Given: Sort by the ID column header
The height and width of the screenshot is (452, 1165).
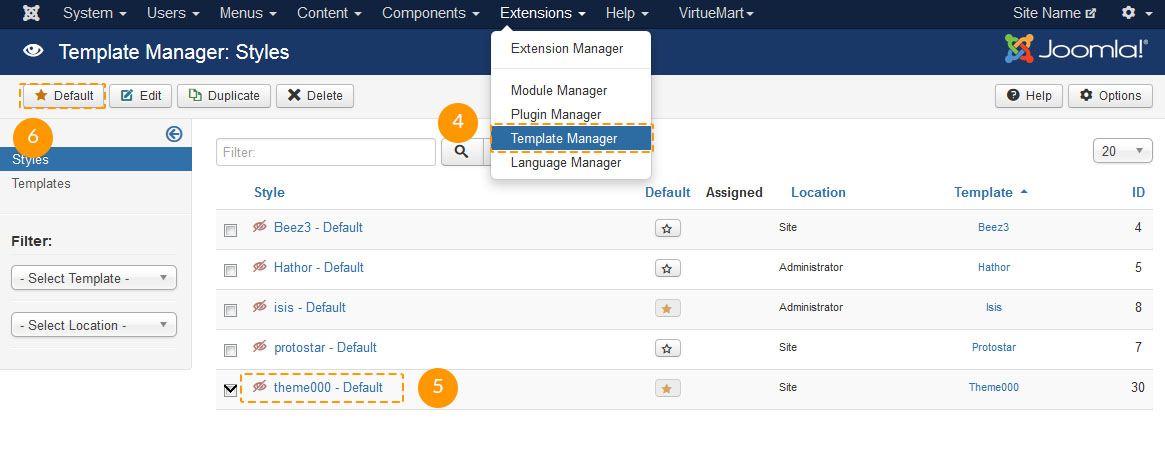Looking at the screenshot, I should (x=1138, y=193).
